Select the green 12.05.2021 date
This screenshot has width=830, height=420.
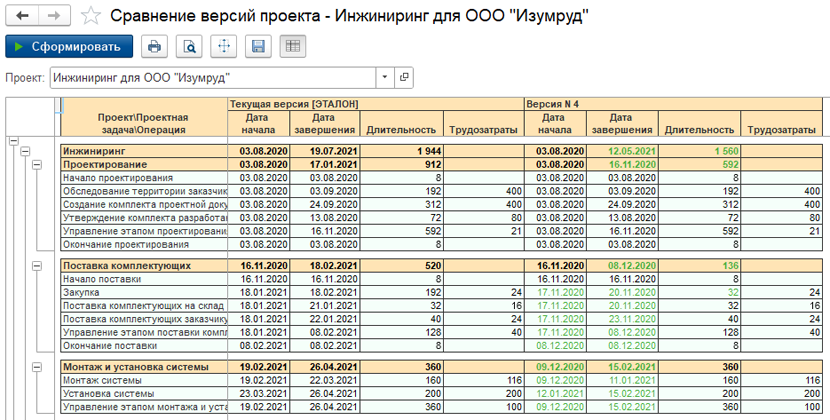tap(622, 151)
